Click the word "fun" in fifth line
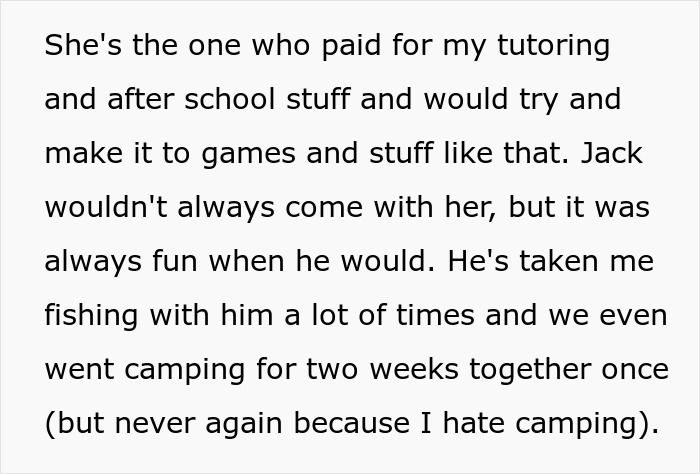Viewport: 700px width, 474px height. (175, 261)
